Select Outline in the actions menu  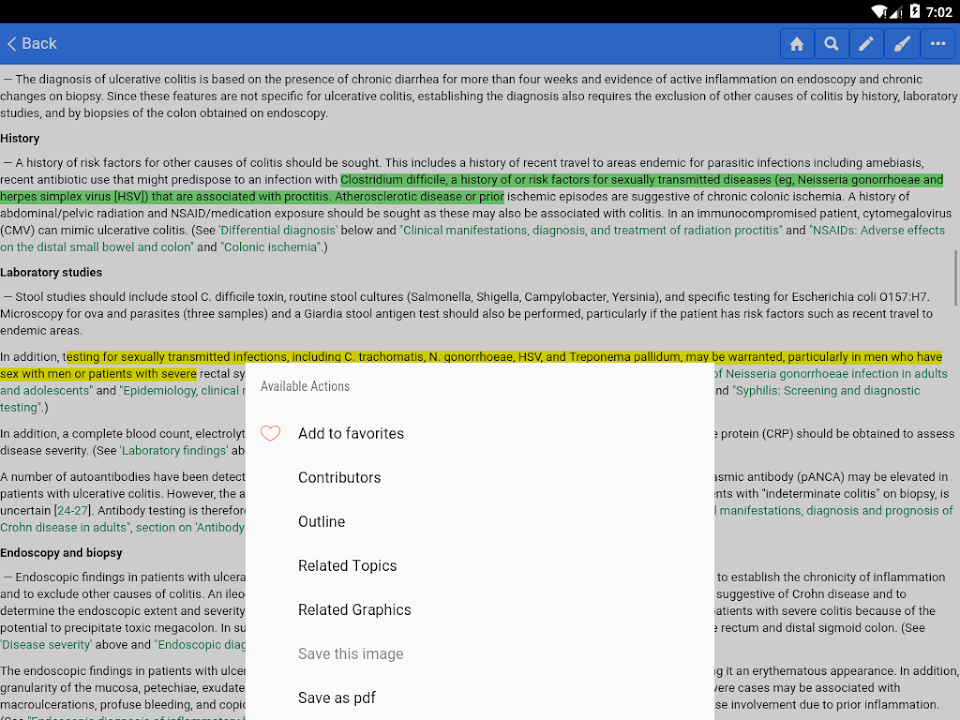click(321, 522)
